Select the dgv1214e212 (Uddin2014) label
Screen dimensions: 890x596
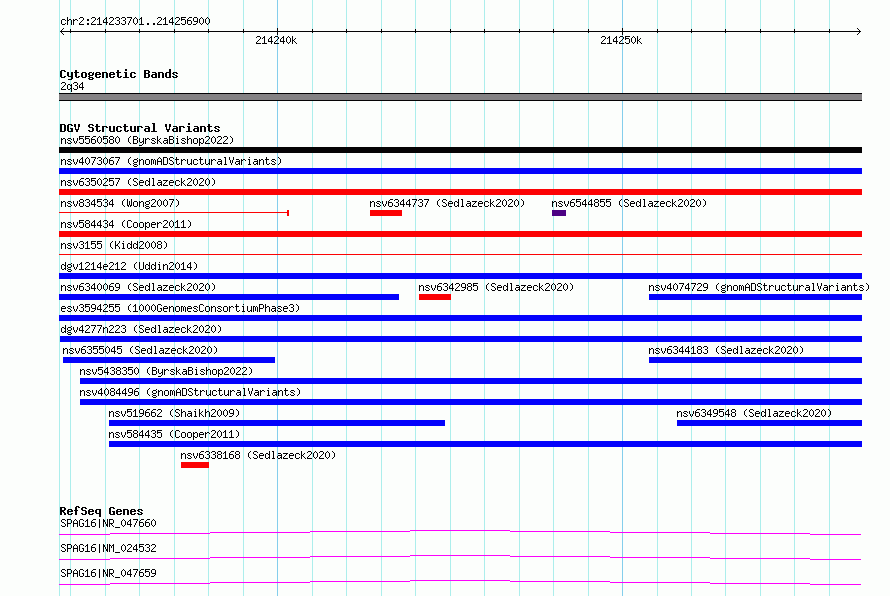129,266
